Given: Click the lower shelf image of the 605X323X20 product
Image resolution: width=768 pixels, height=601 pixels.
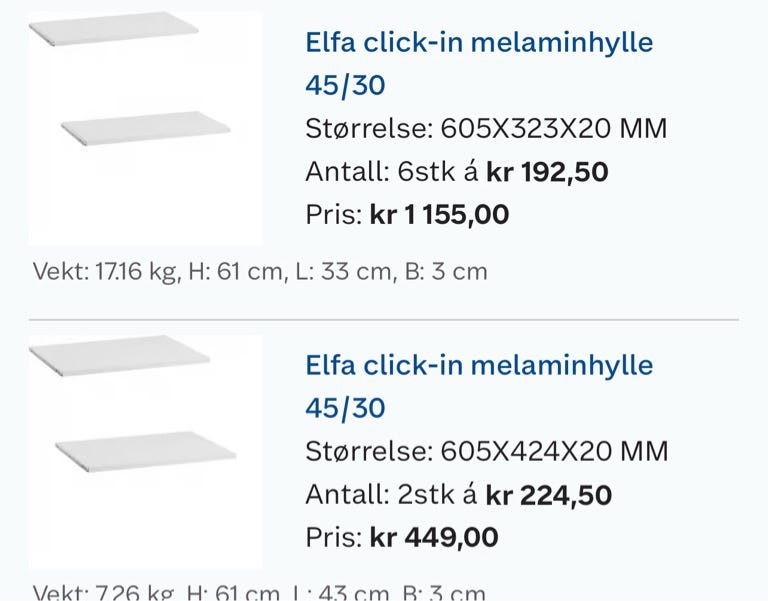Looking at the screenshot, I should [x=146, y=128].
